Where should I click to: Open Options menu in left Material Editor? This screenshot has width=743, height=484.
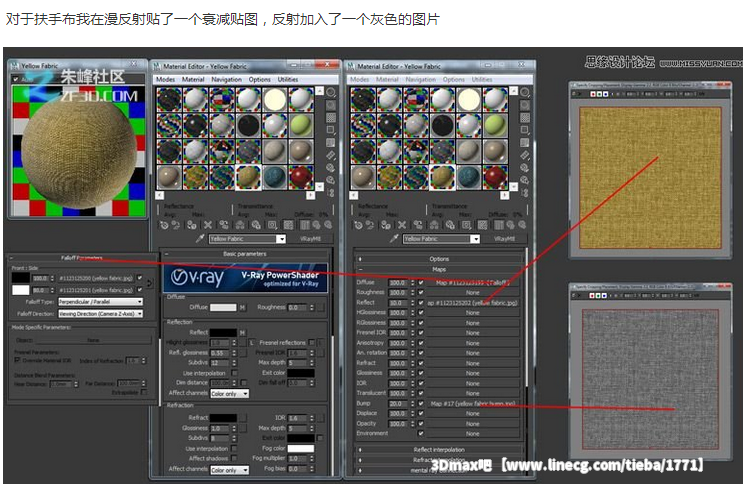pyautogui.click(x=260, y=79)
